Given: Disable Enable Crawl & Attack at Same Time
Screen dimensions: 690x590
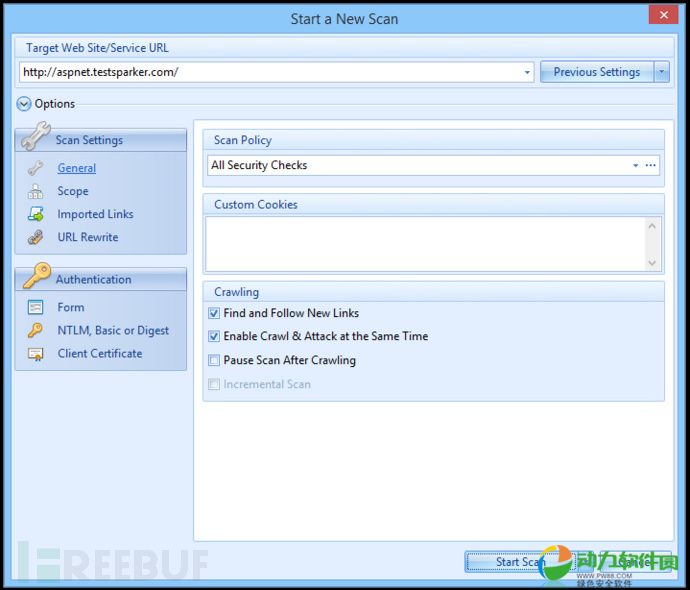Looking at the screenshot, I should tap(214, 337).
